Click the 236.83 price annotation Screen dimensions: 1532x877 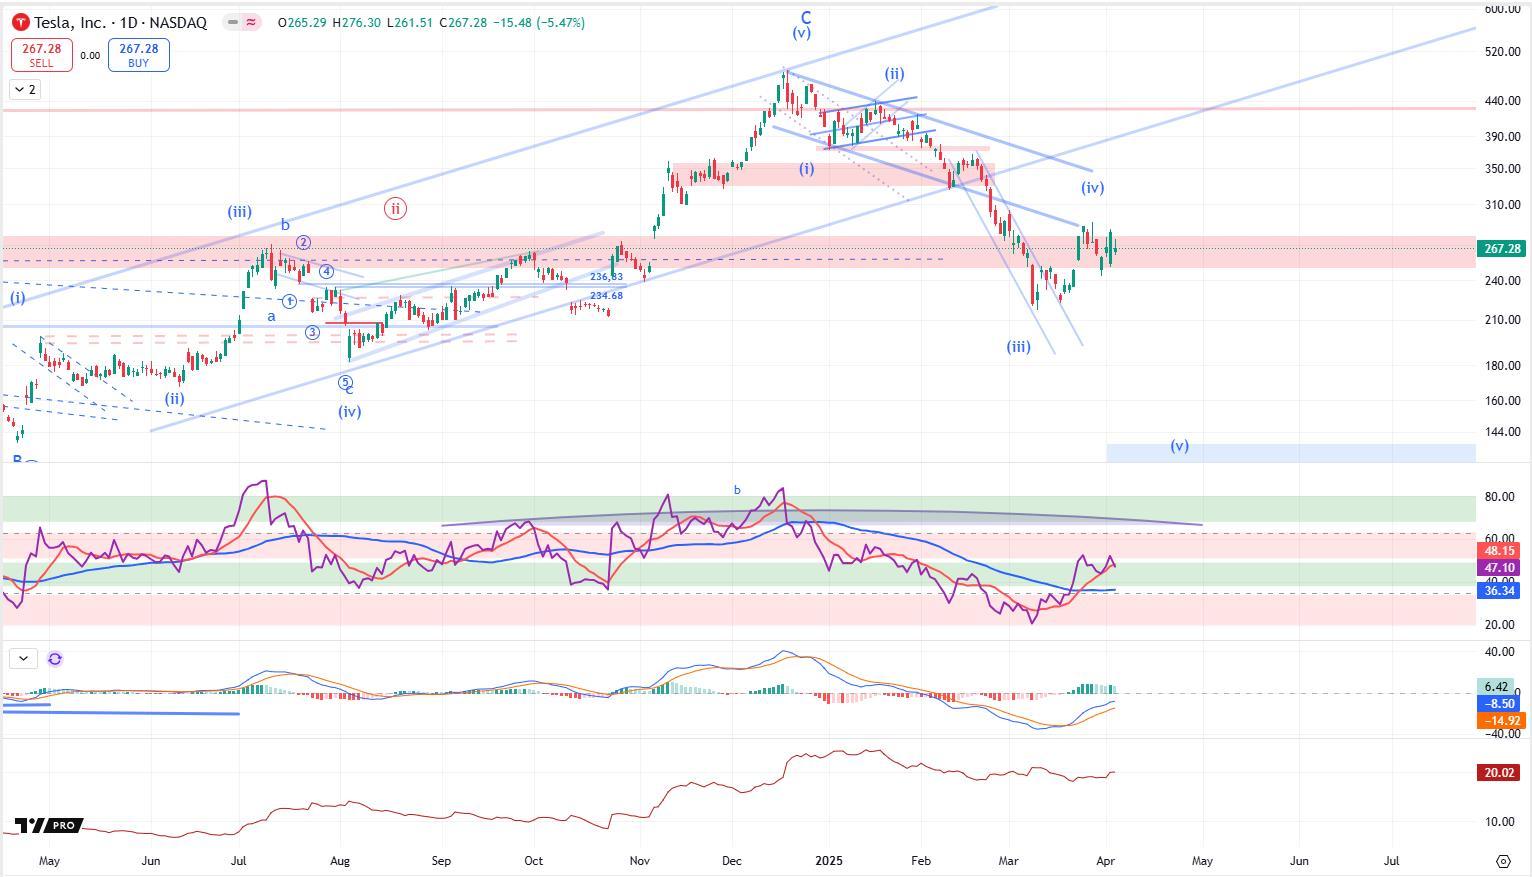point(606,277)
